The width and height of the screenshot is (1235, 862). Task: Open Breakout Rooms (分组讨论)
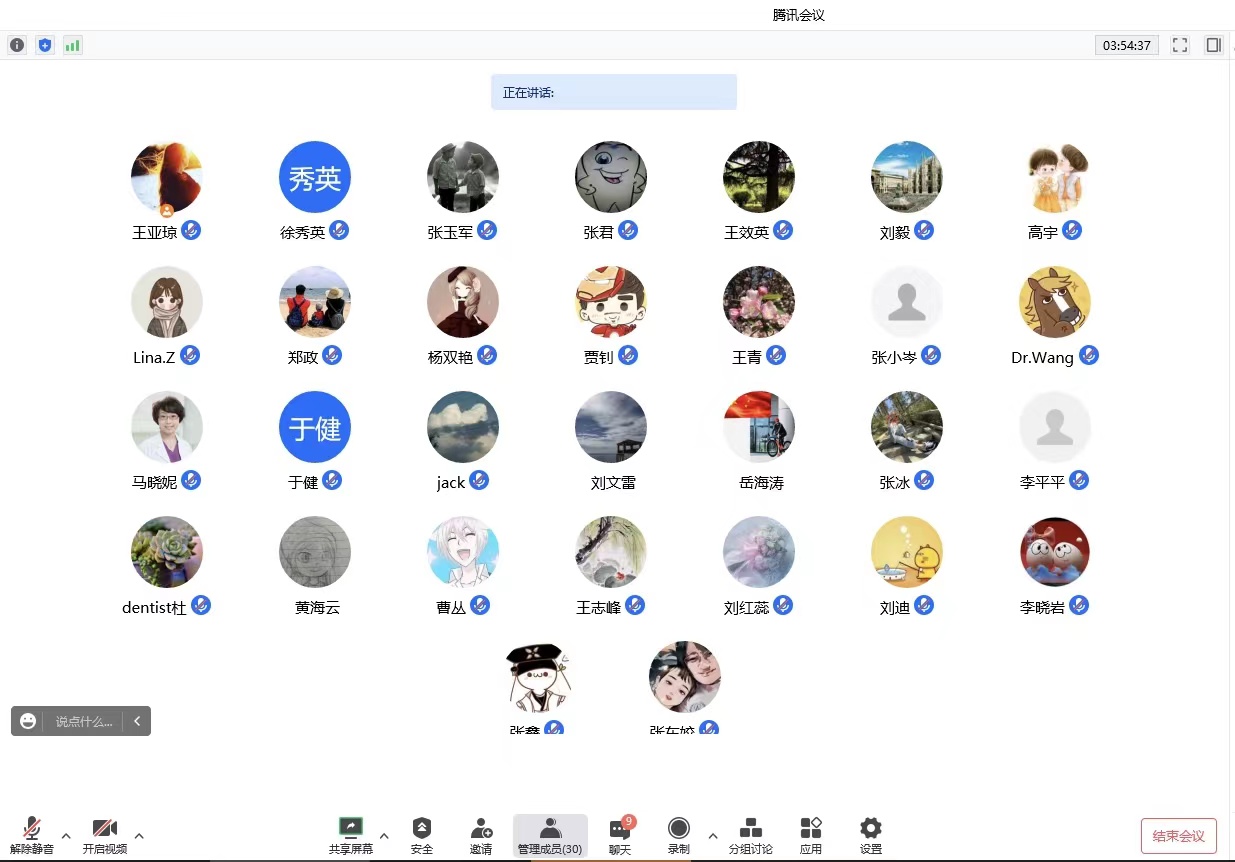750,835
